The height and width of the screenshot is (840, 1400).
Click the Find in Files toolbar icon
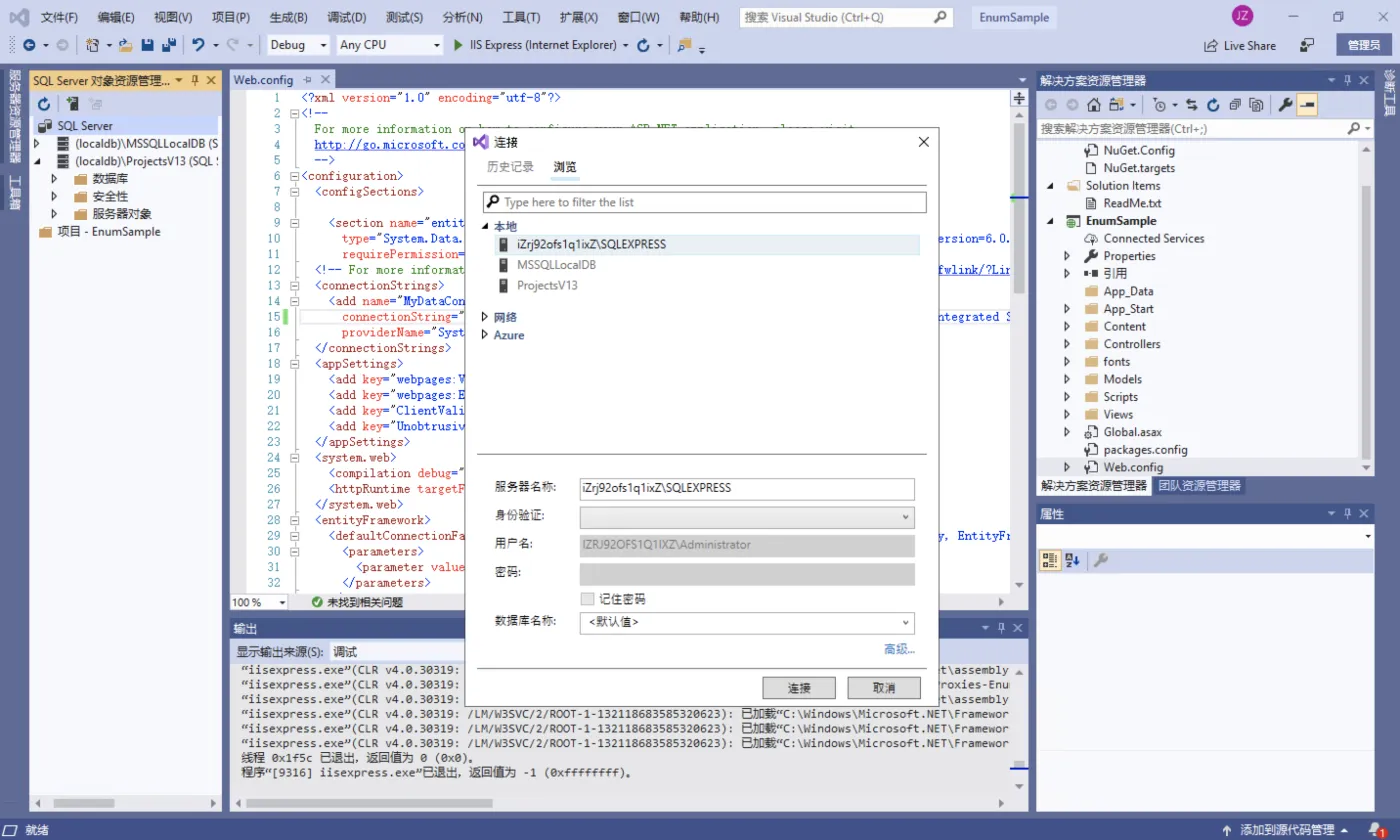point(685,45)
